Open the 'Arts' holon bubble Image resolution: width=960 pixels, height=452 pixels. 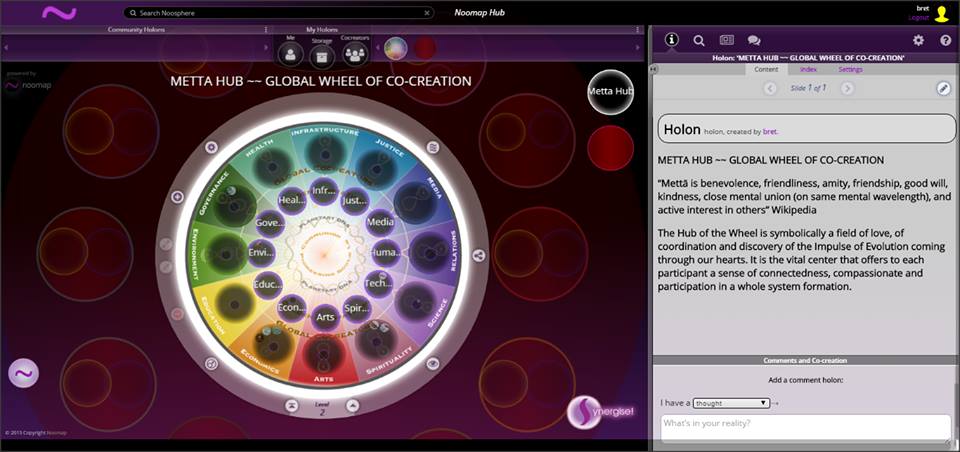click(x=324, y=317)
